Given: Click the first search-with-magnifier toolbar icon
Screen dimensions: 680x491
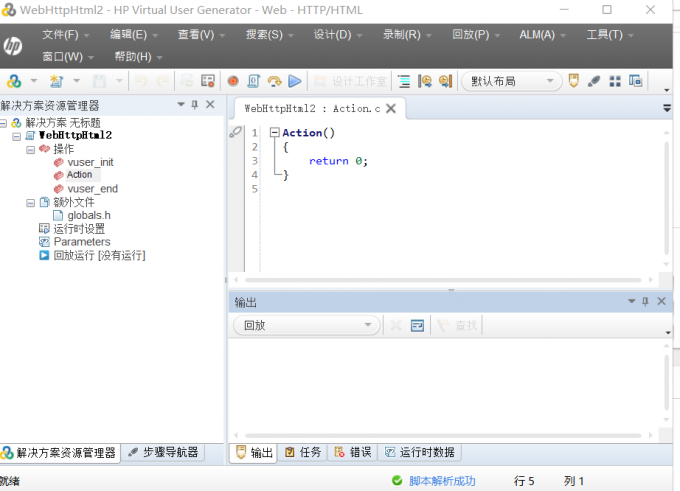Looking at the screenshot, I should click(425, 81).
